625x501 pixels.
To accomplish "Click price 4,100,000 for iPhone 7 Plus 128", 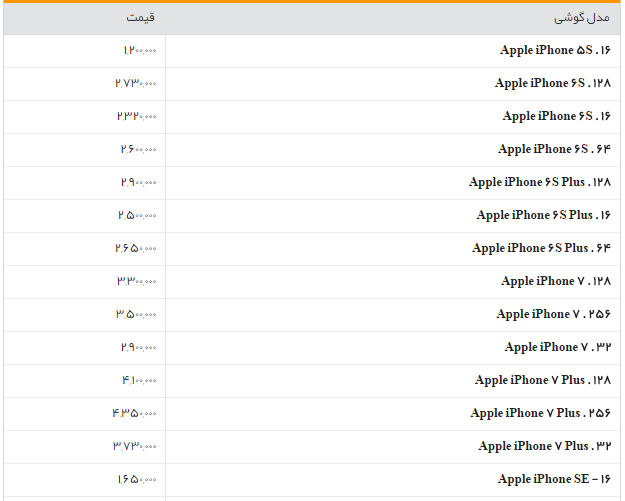I will coord(139,381).
